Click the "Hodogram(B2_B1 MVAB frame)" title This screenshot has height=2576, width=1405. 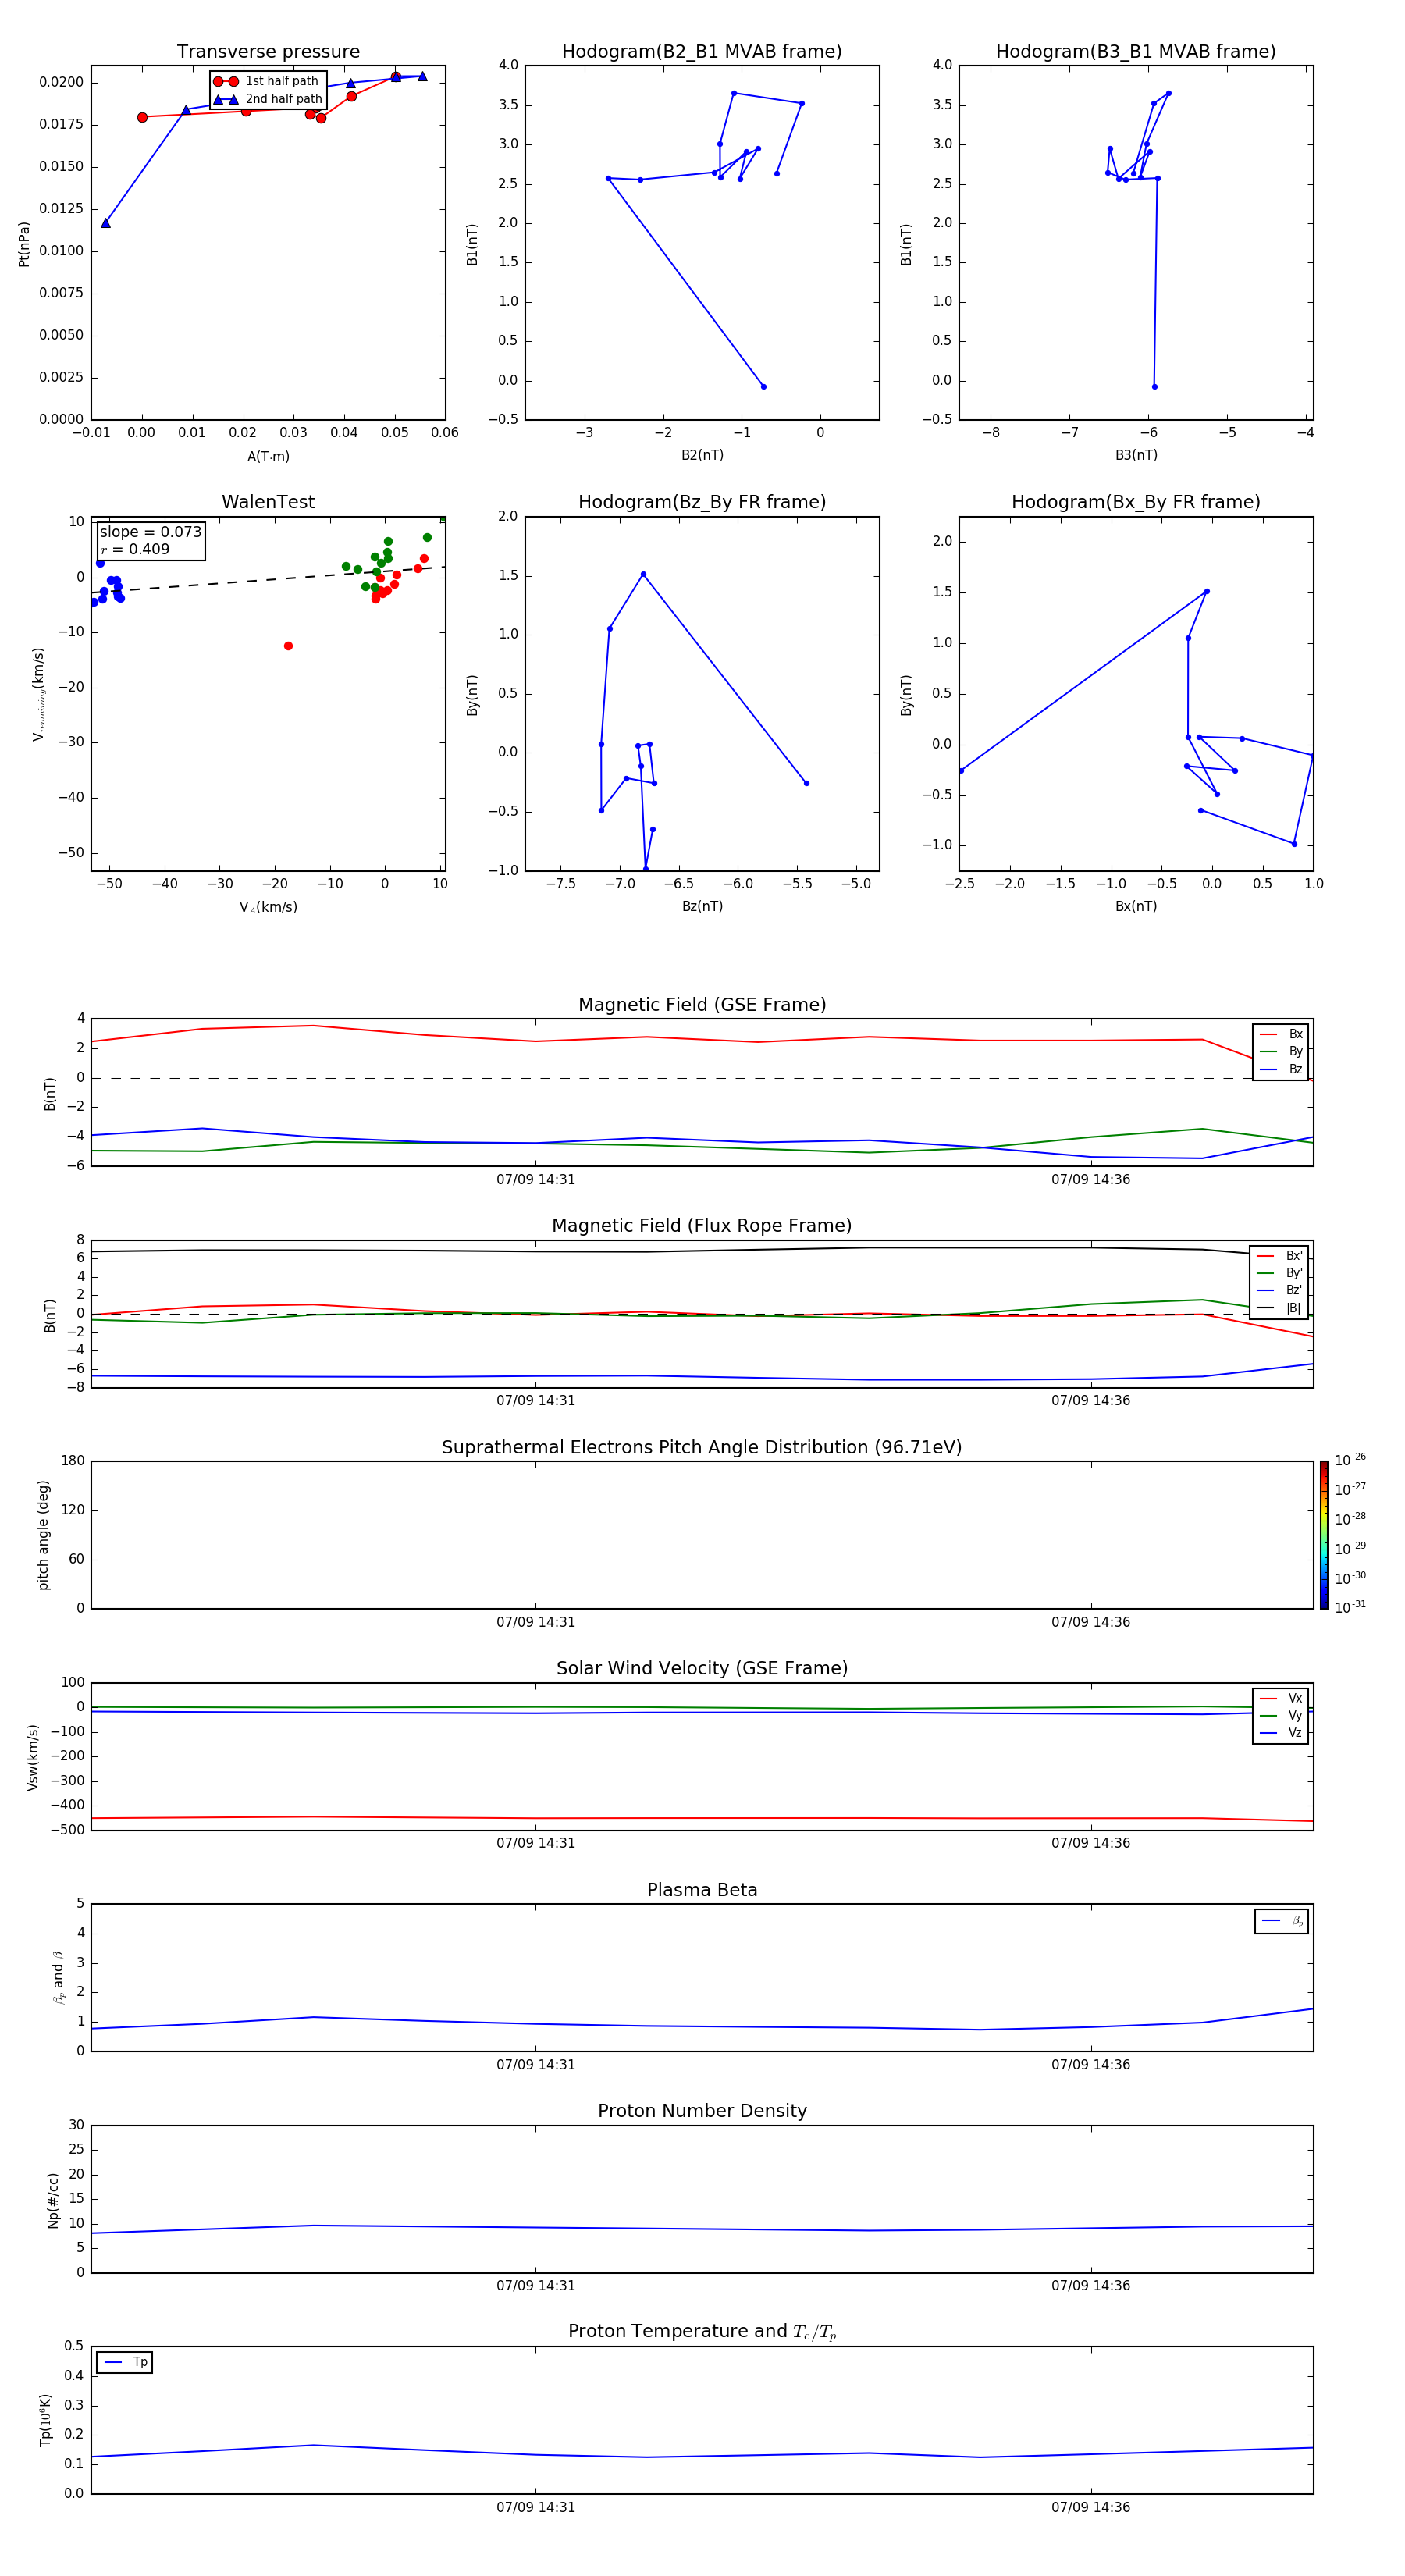click(x=702, y=52)
